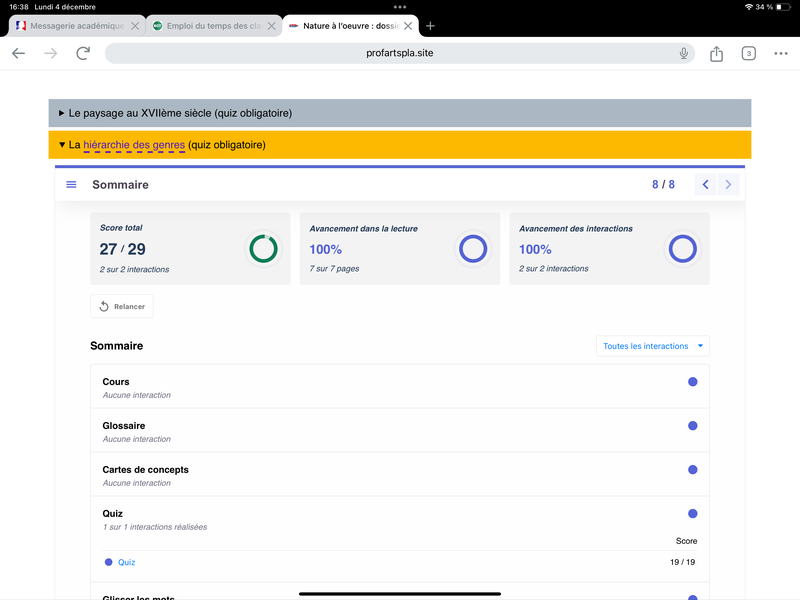
Task: Open the hamburger menu beside Sommaire
Action: click(x=71, y=185)
